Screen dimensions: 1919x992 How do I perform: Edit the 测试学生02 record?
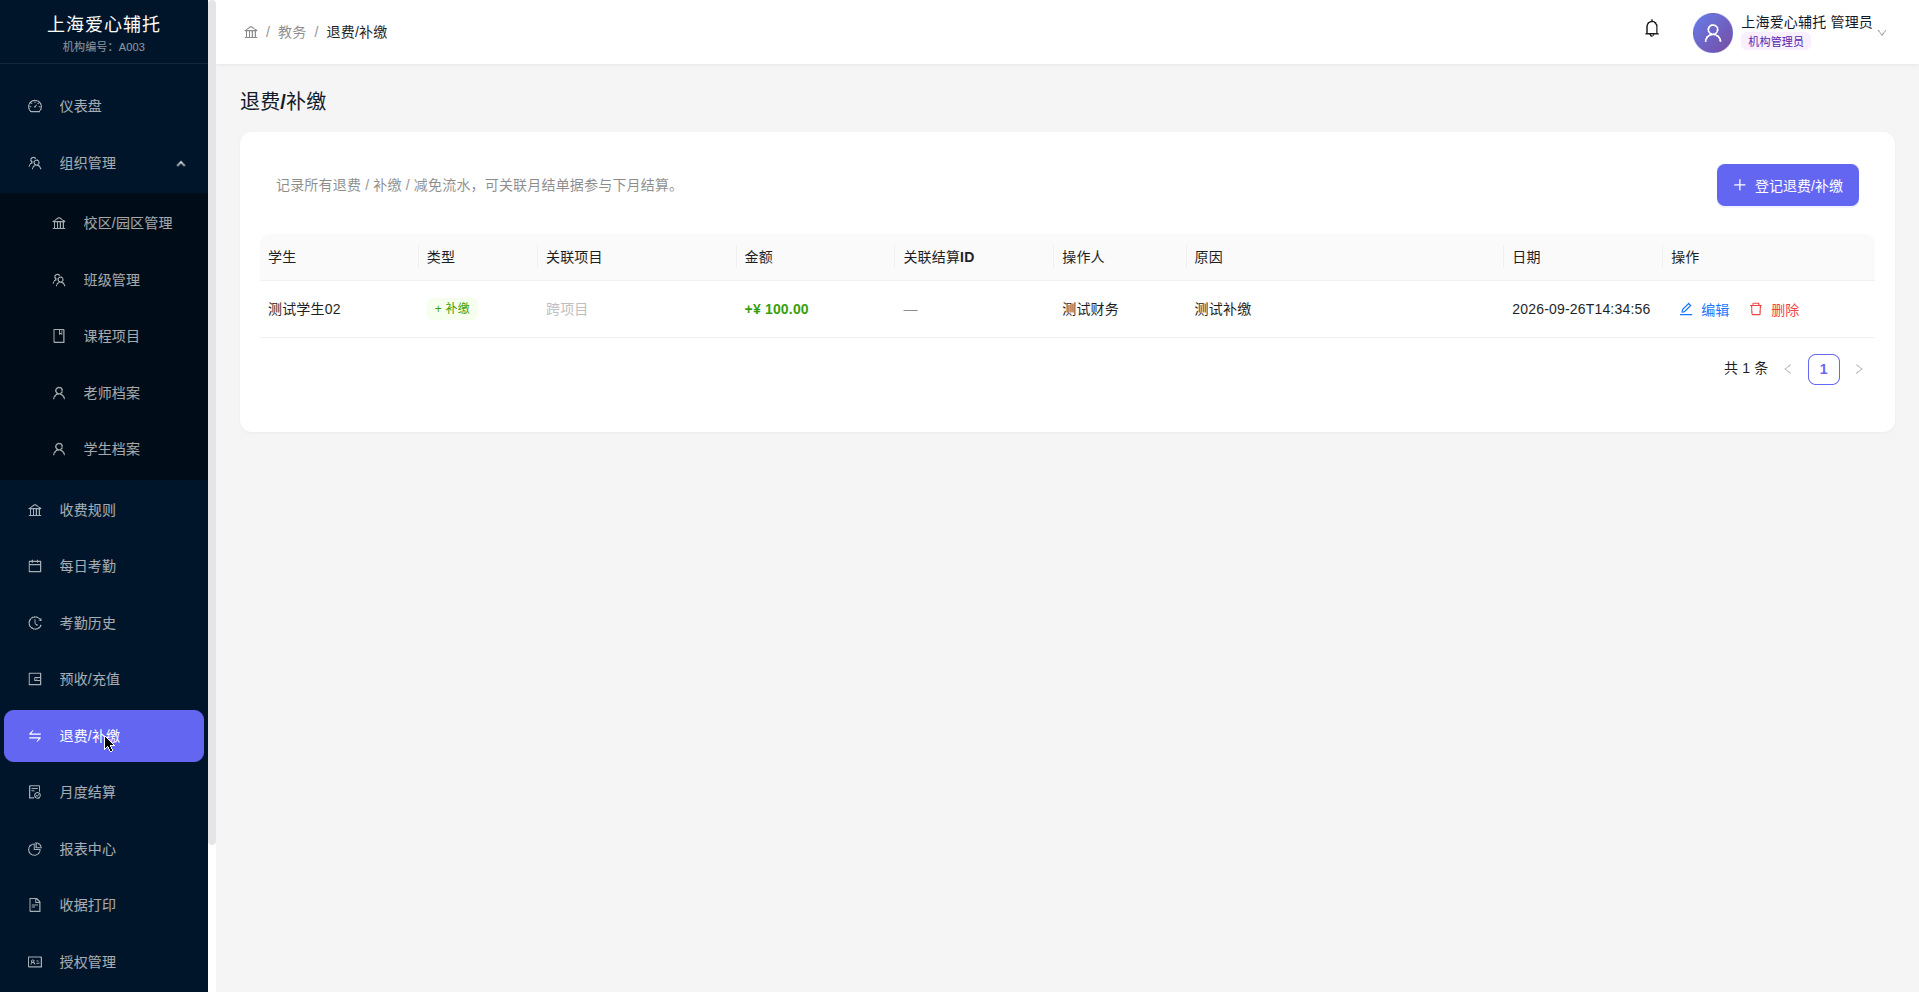pos(1704,310)
